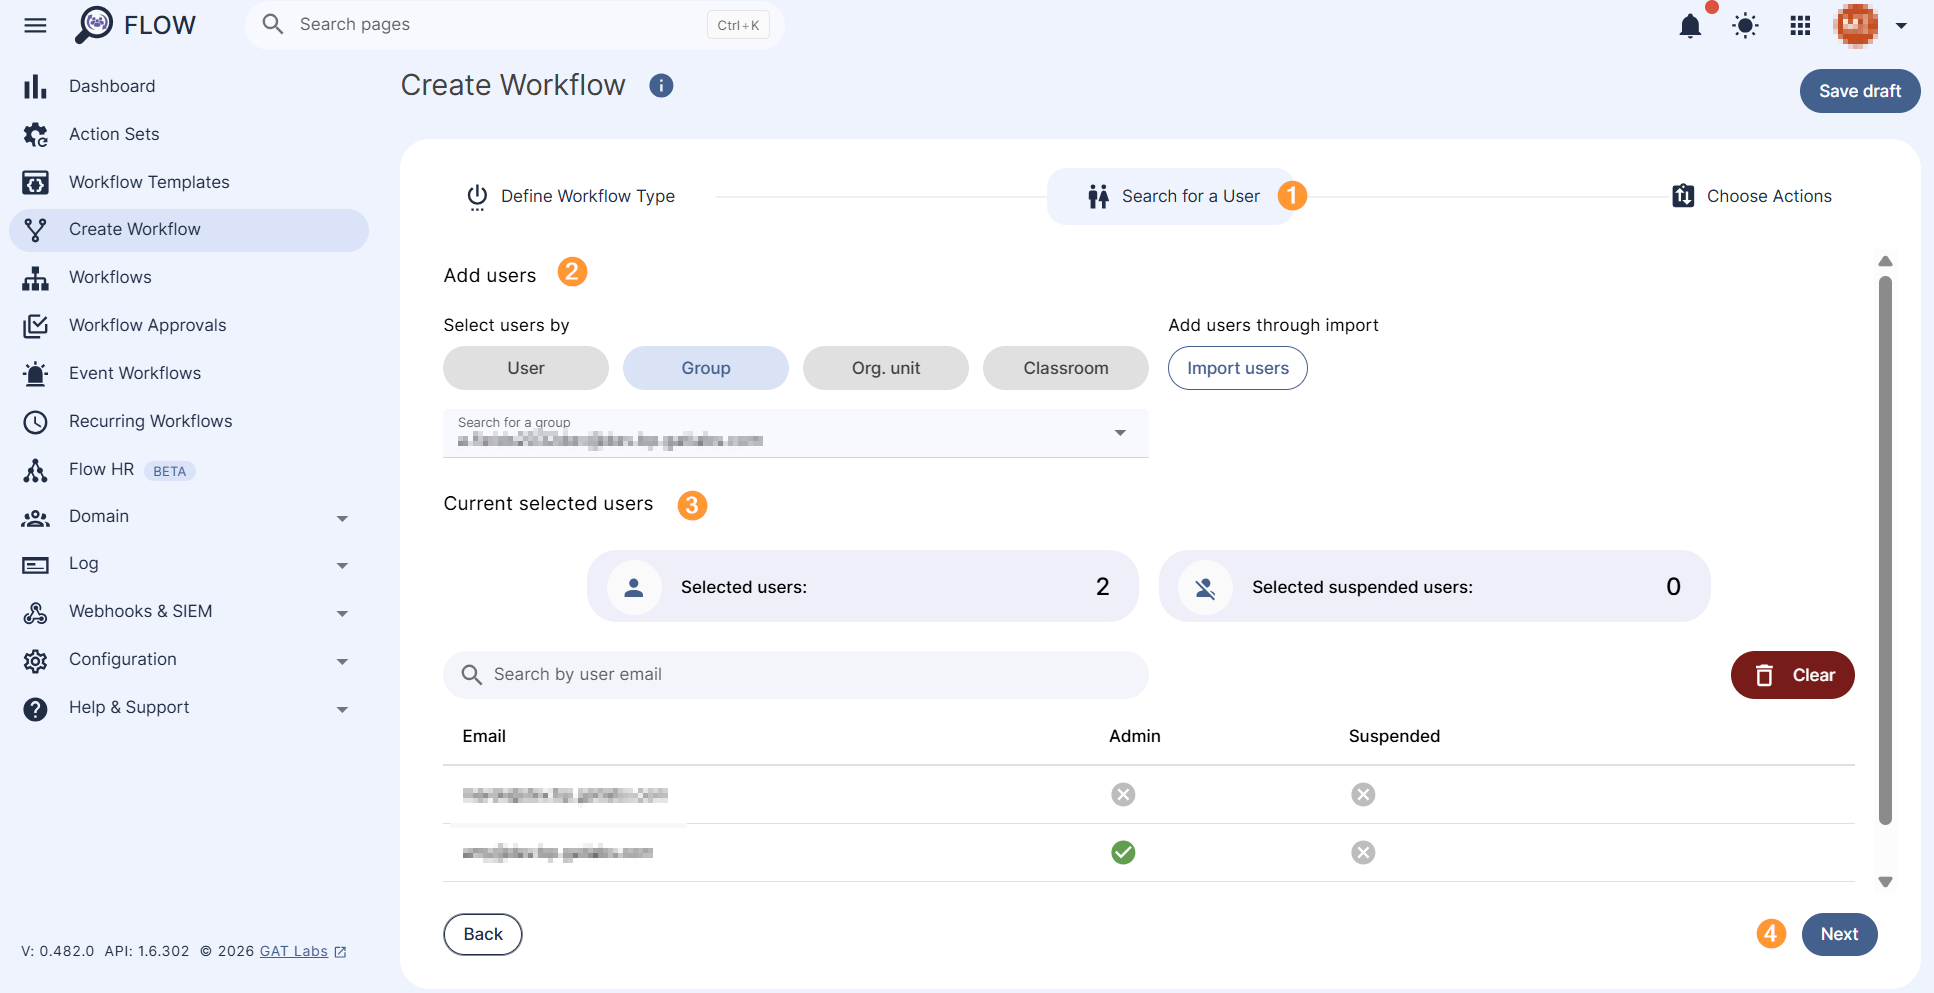Open the Search for a group dropdown
The image size is (1934, 993).
796,433
